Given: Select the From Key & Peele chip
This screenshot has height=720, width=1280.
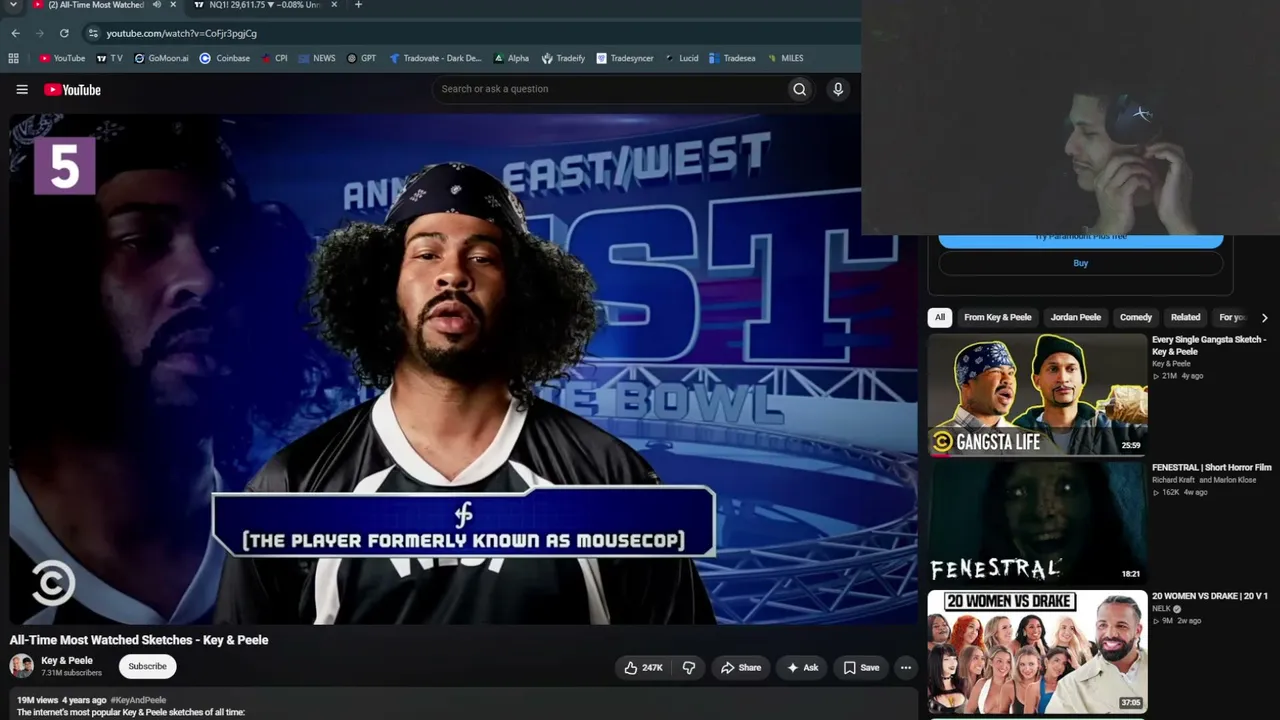Looking at the screenshot, I should pos(997,317).
